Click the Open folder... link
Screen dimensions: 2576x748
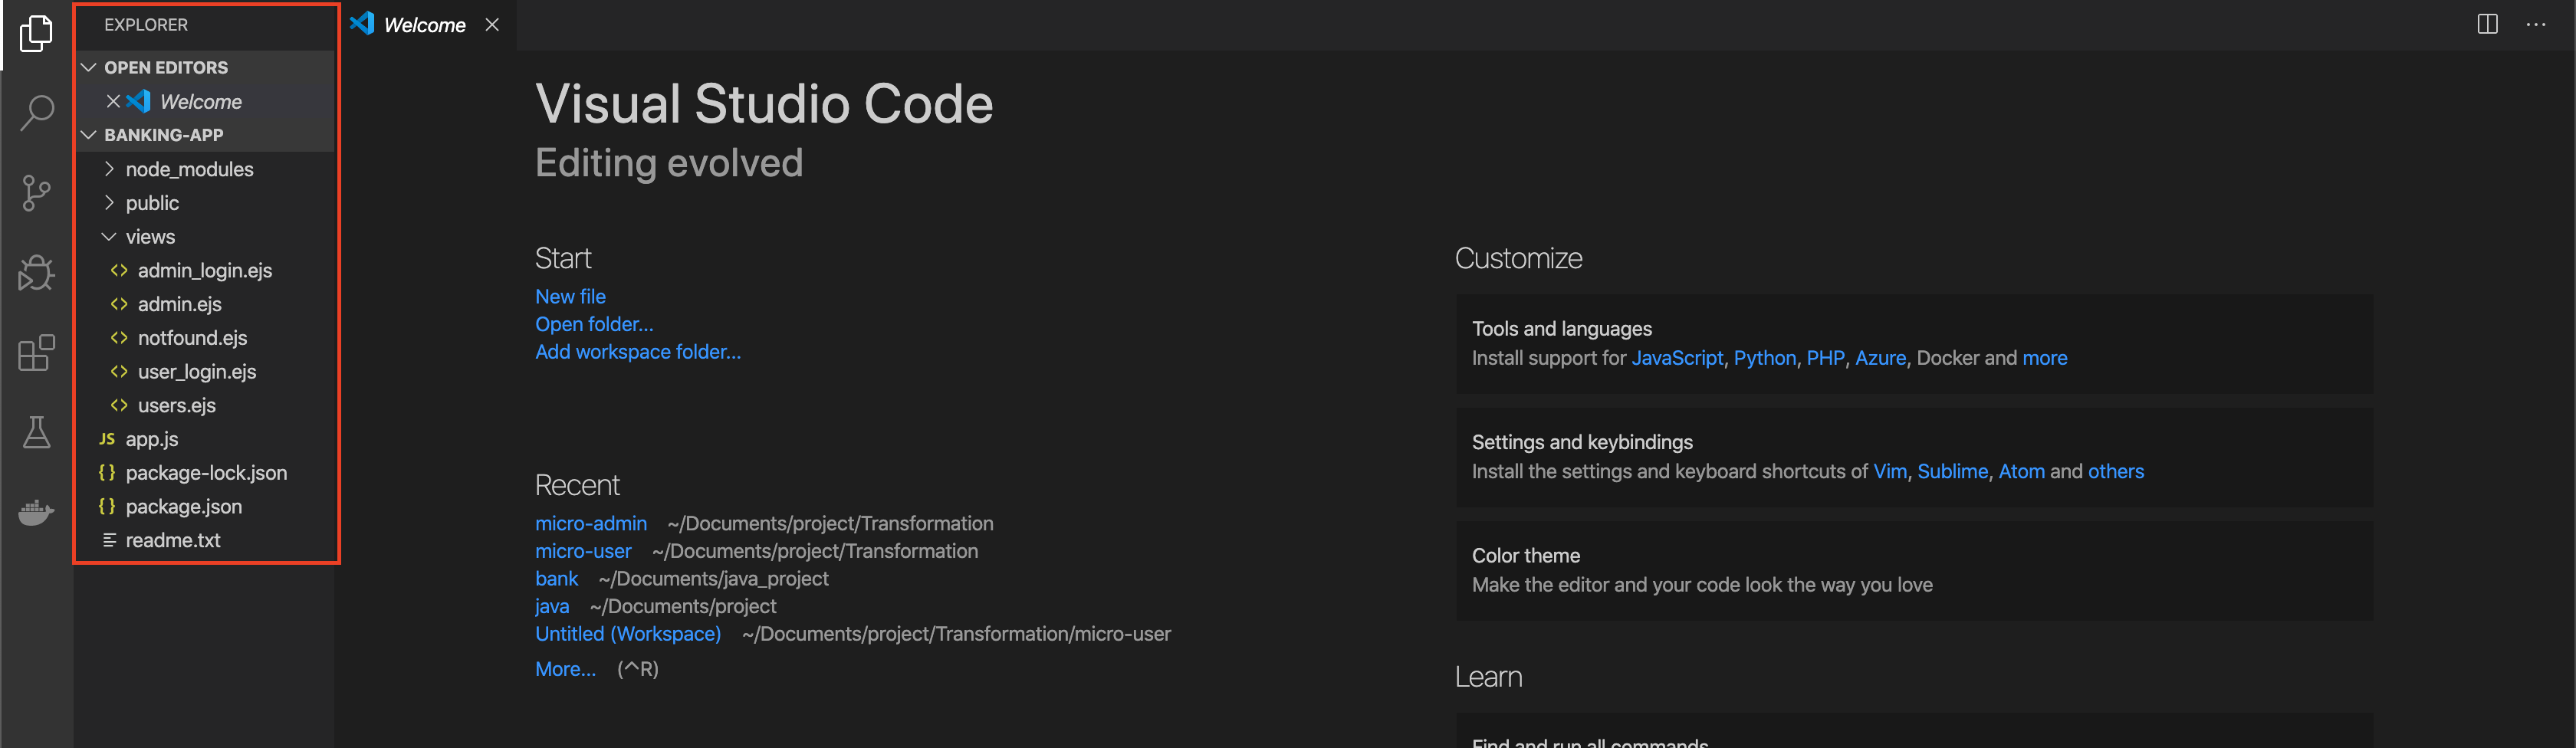(594, 324)
